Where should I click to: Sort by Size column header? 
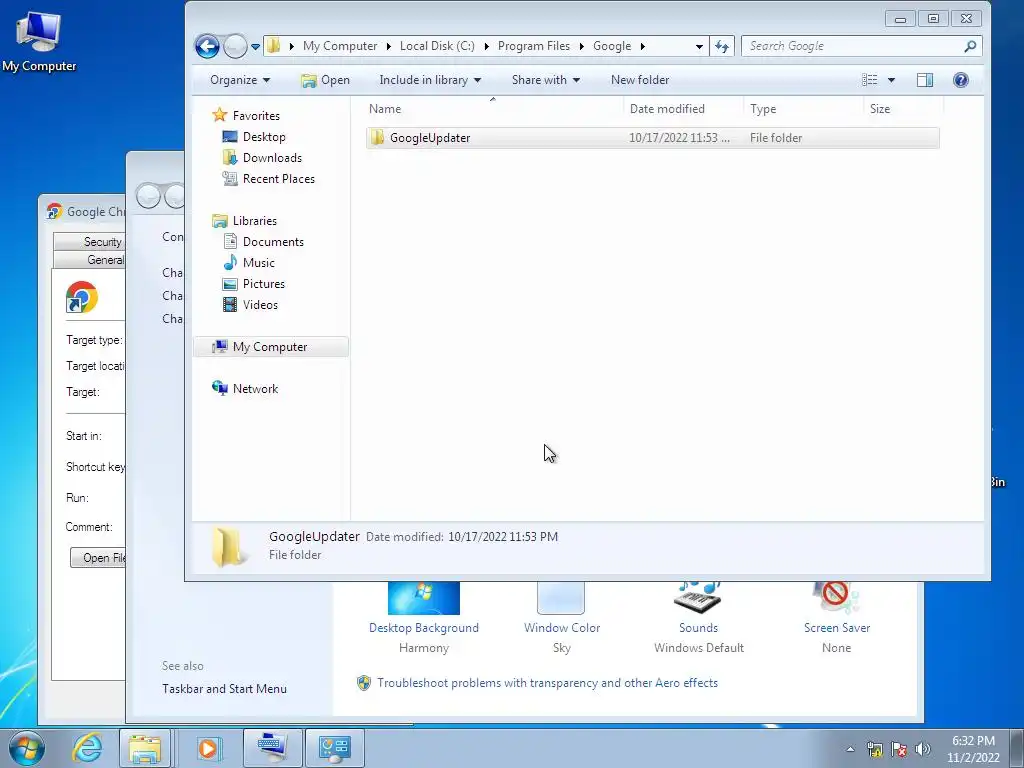pyautogui.click(x=904, y=109)
